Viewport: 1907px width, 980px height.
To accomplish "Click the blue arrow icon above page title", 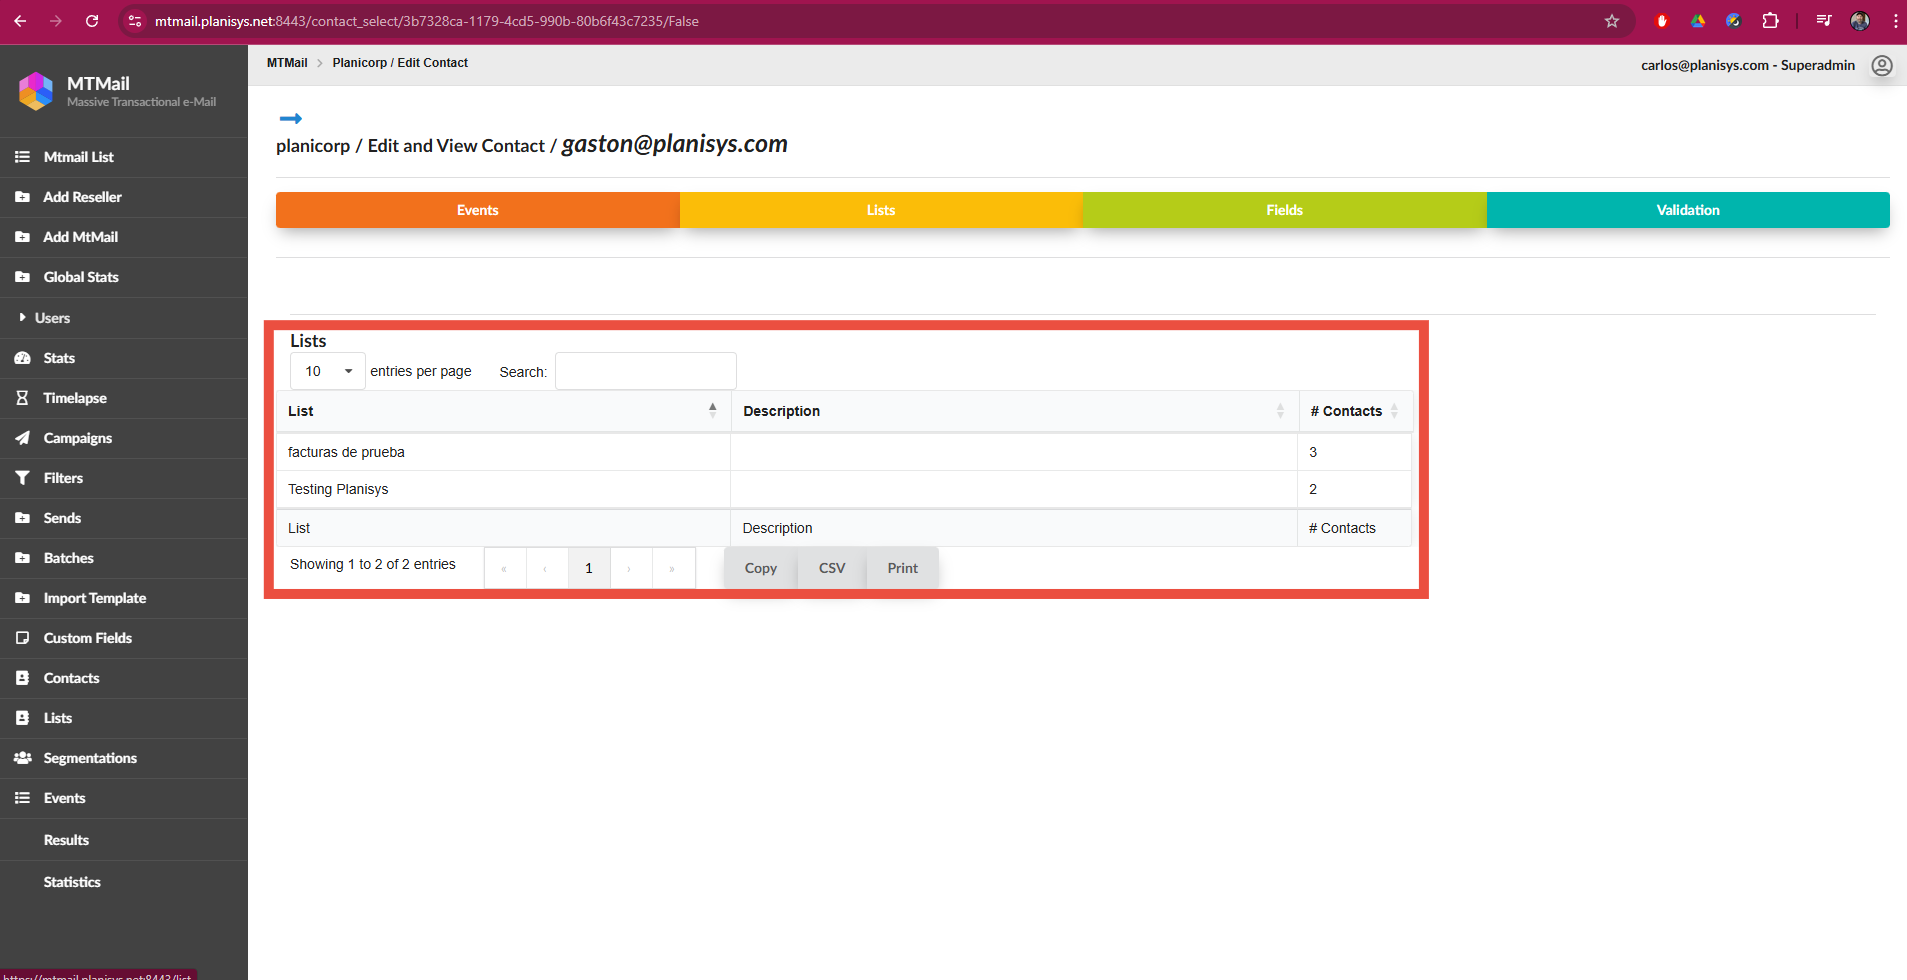I will (290, 119).
